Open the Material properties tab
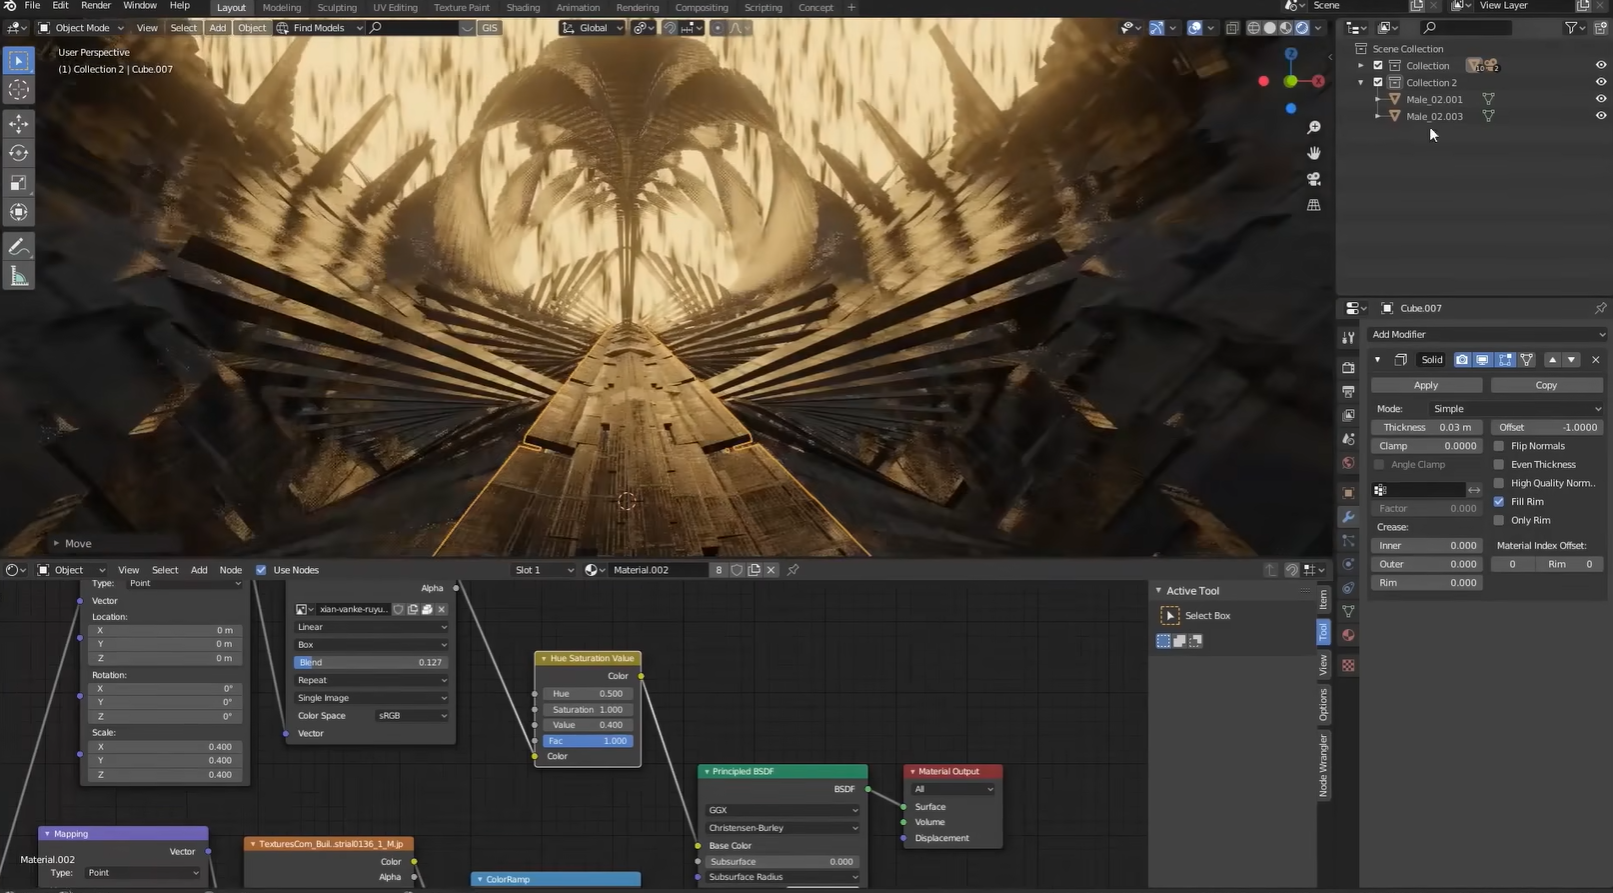 coord(1349,636)
